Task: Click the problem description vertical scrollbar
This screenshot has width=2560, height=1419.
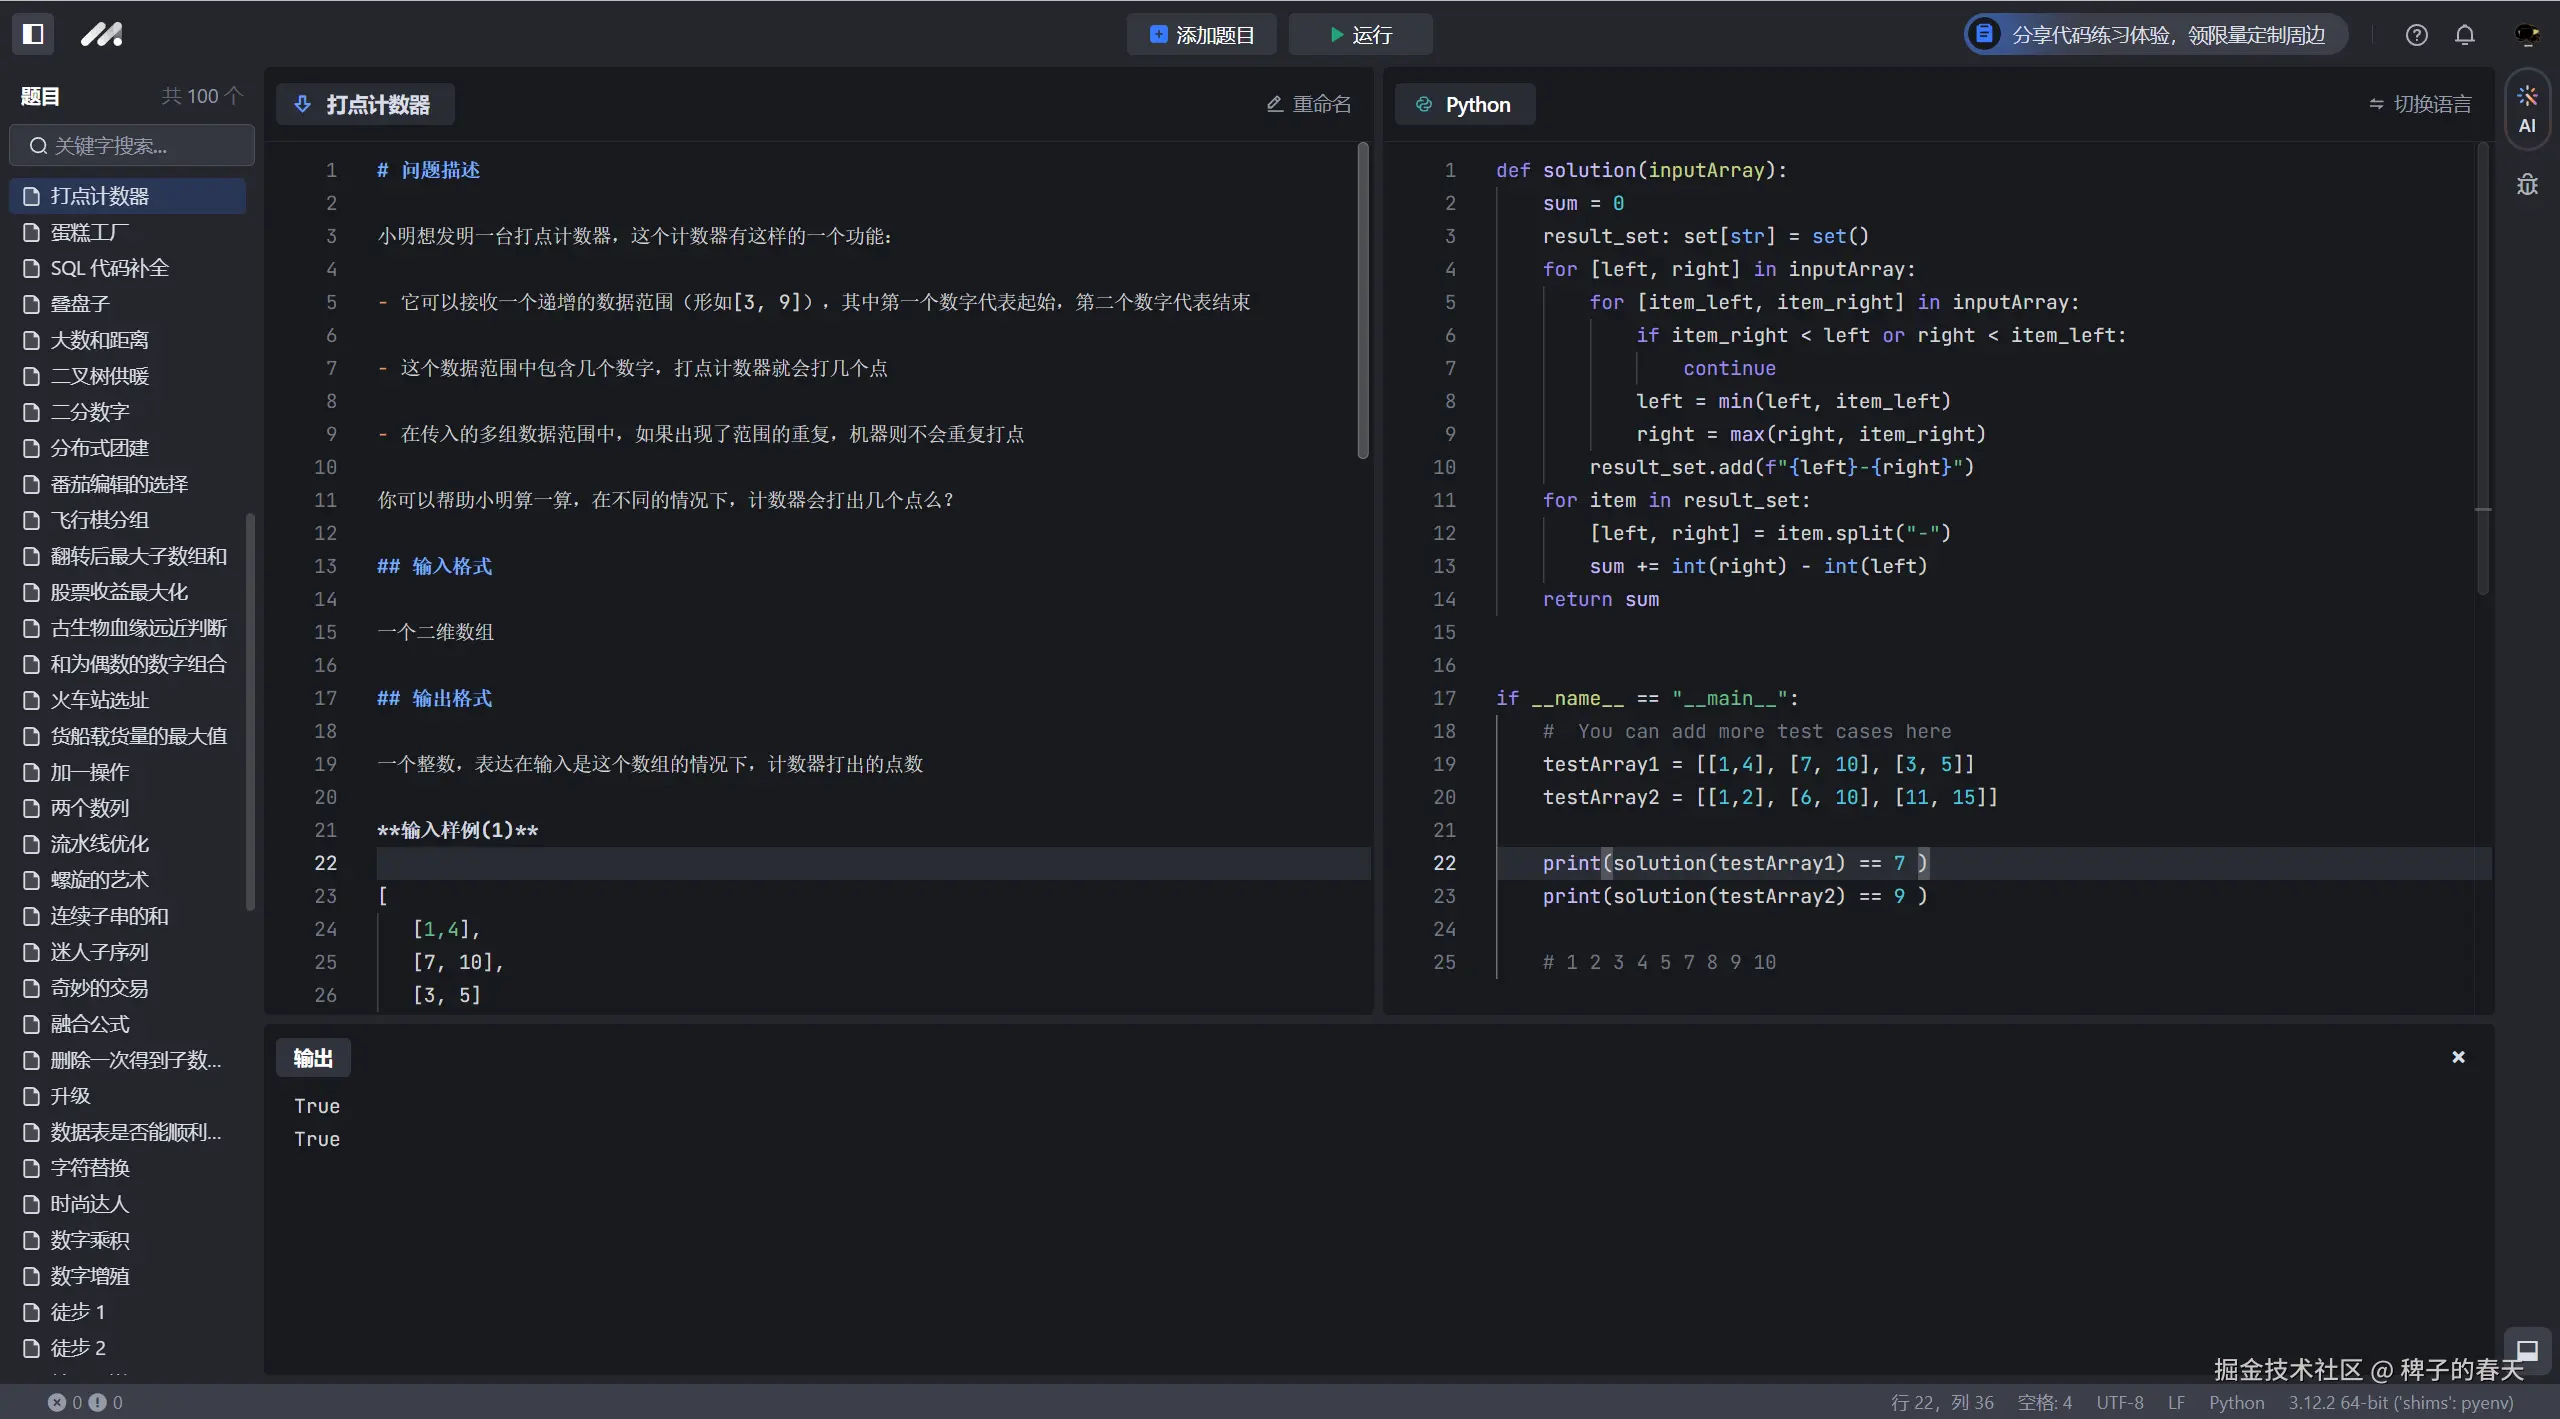Action: [1362, 300]
